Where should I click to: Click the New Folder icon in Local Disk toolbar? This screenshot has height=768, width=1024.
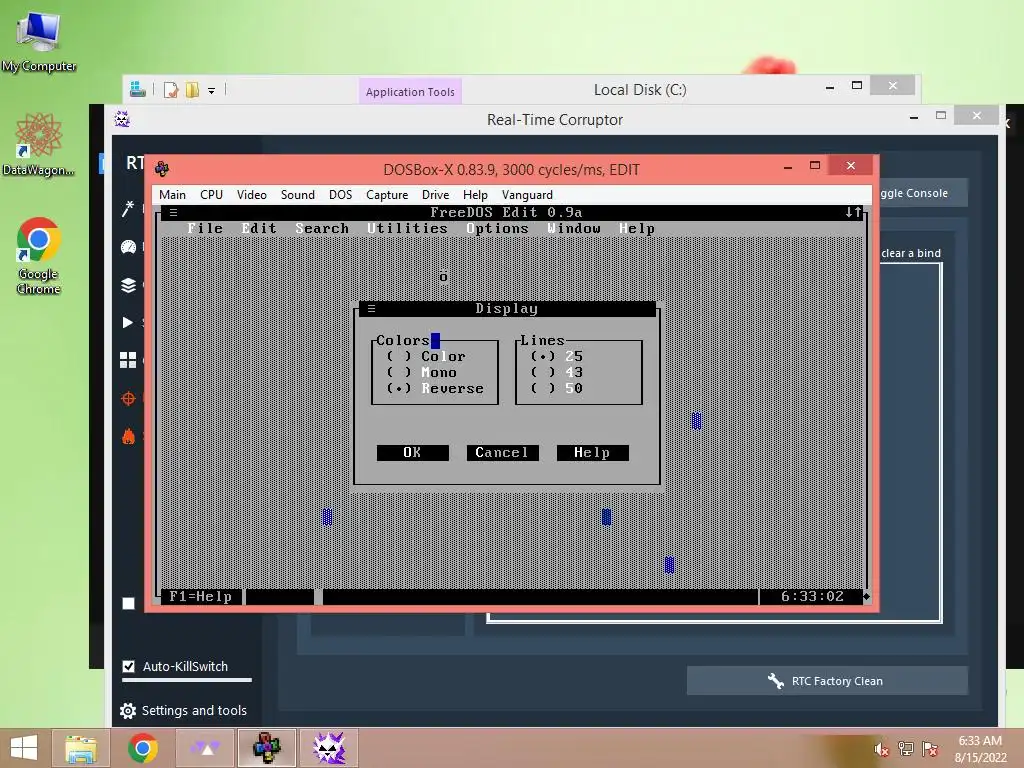(192, 89)
